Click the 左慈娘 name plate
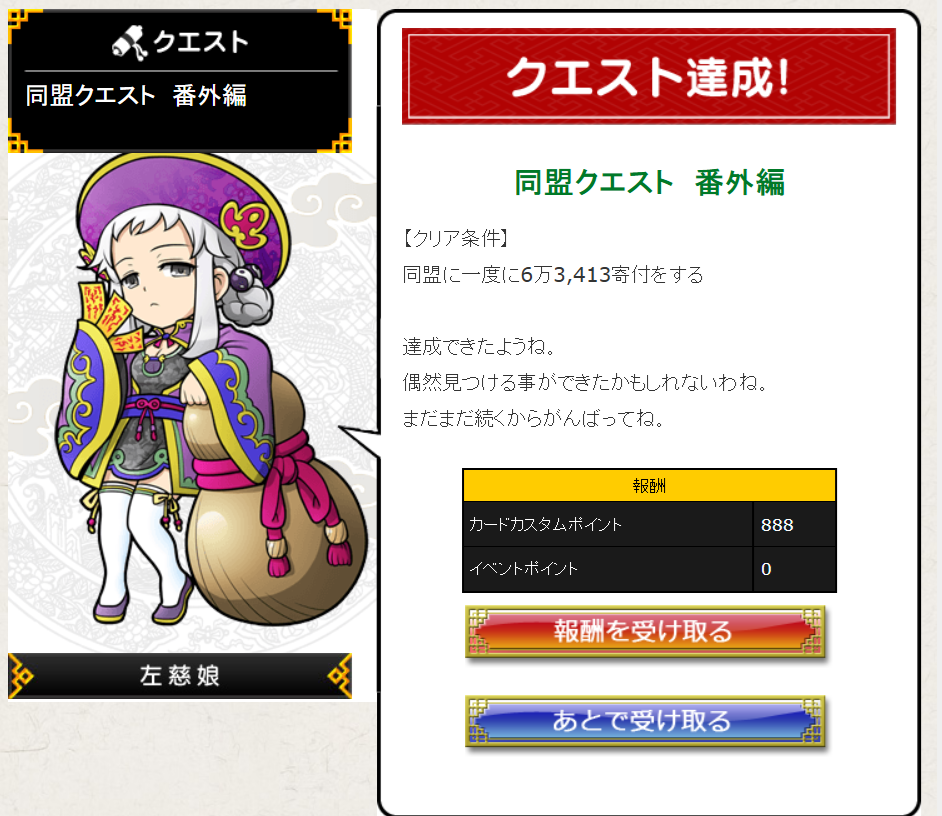This screenshot has height=816, width=942. click(x=180, y=675)
